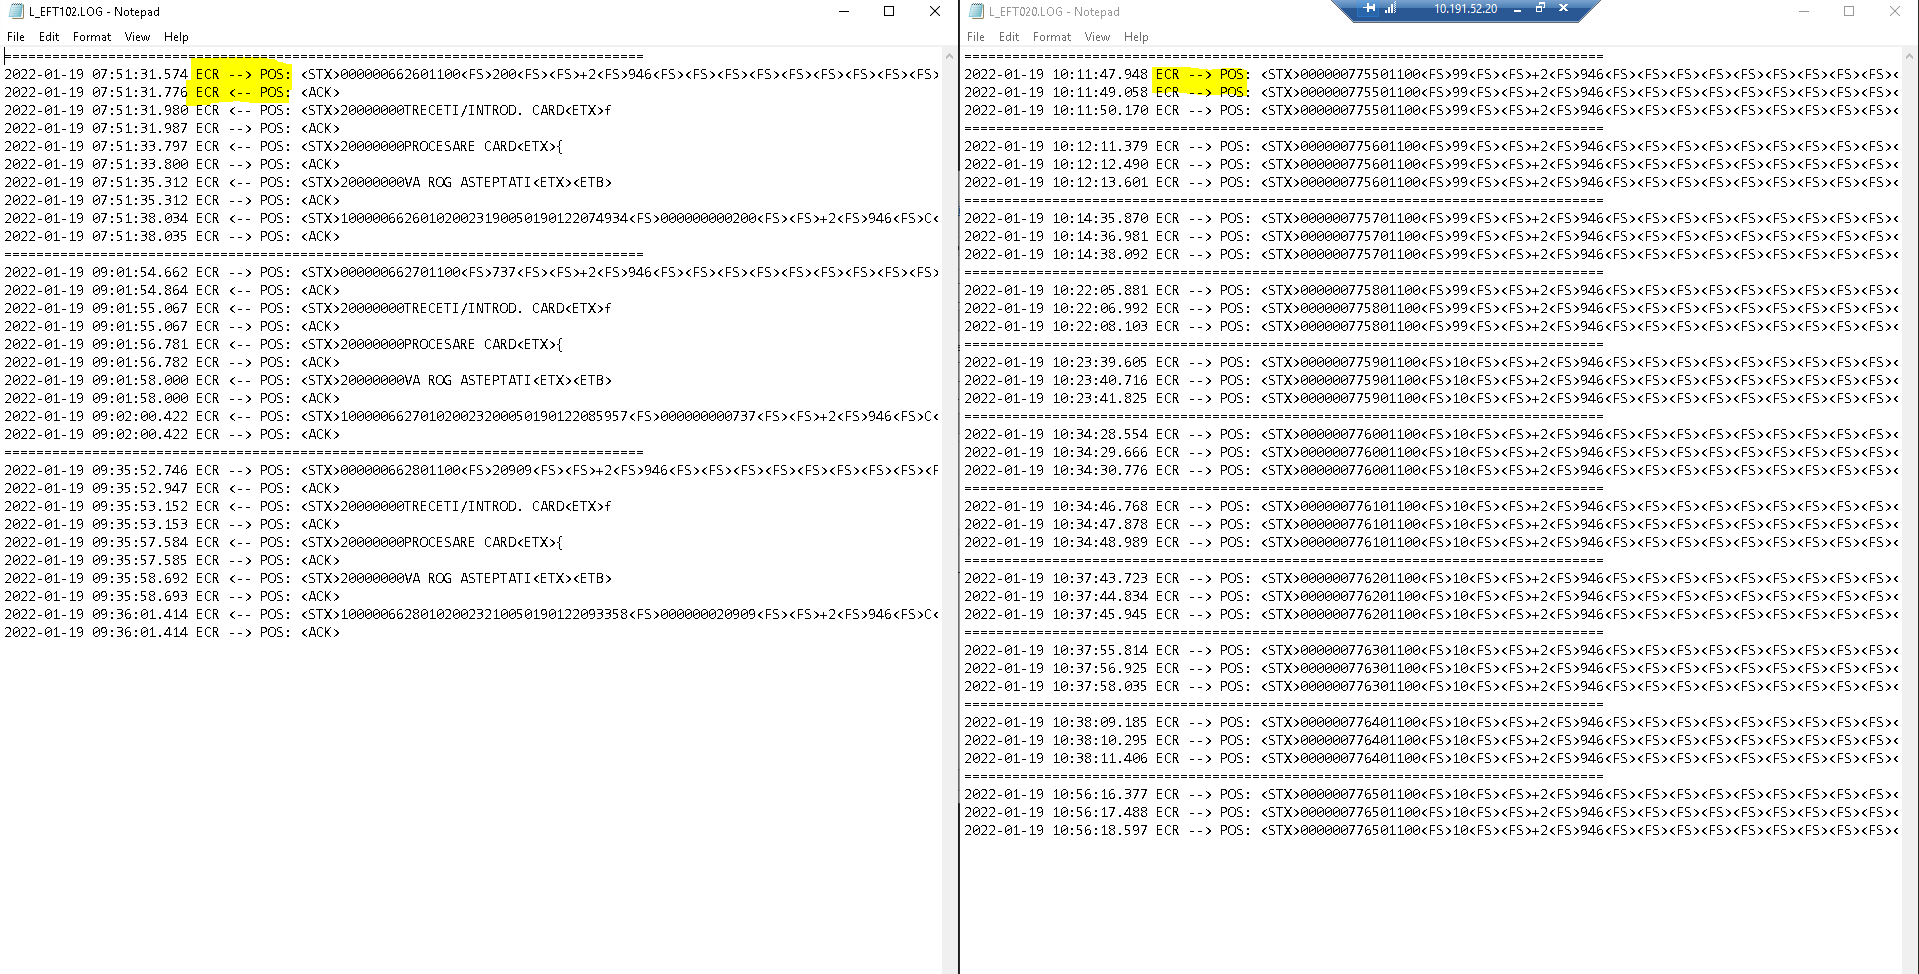Close the 10.191.52.20 remote session
The width and height of the screenshot is (1919, 974).
tap(1563, 9)
